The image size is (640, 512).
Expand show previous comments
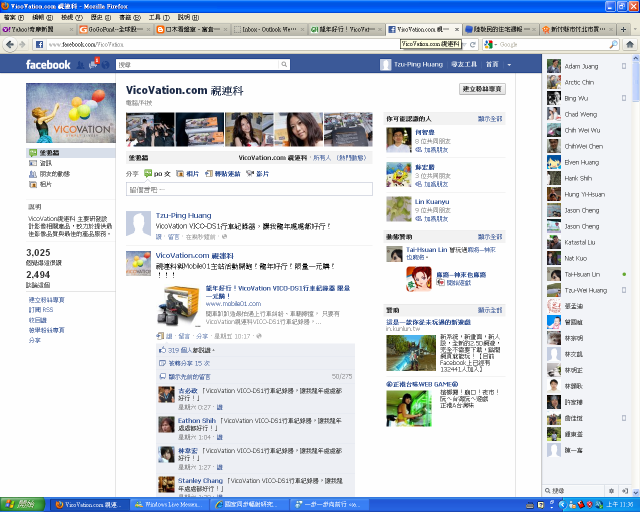pos(189,376)
